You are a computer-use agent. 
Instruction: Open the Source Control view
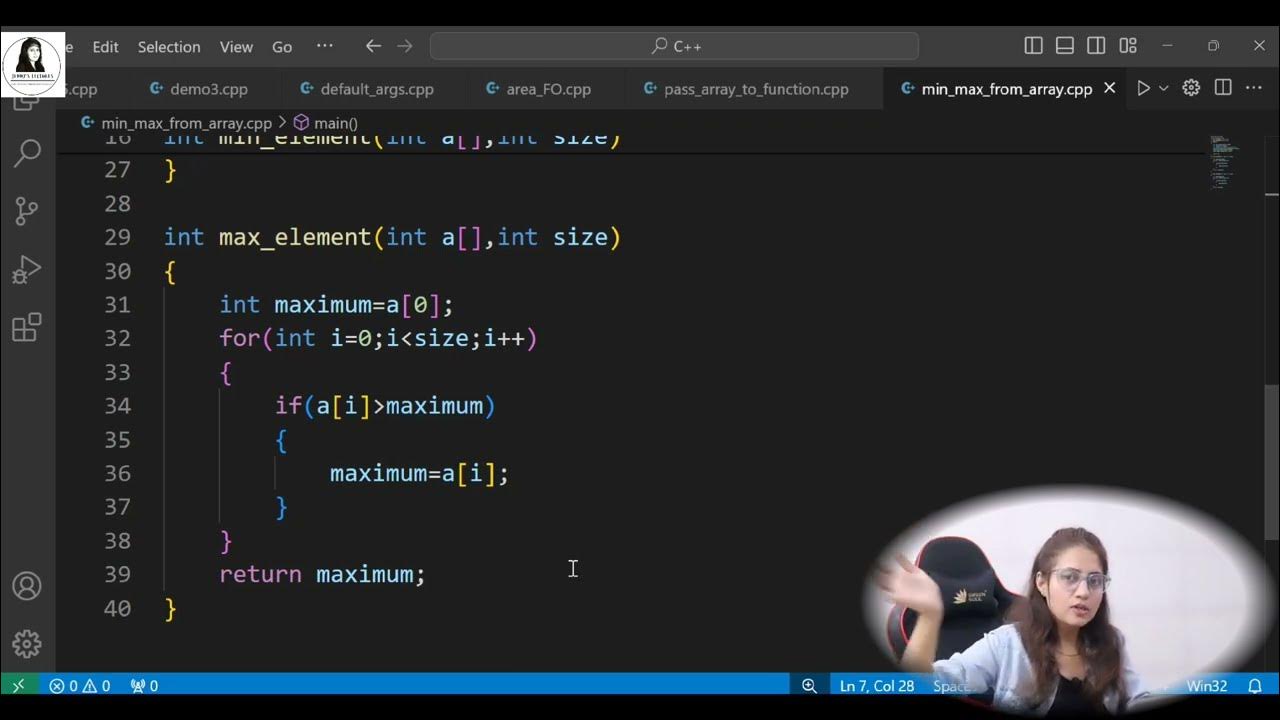click(x=27, y=211)
